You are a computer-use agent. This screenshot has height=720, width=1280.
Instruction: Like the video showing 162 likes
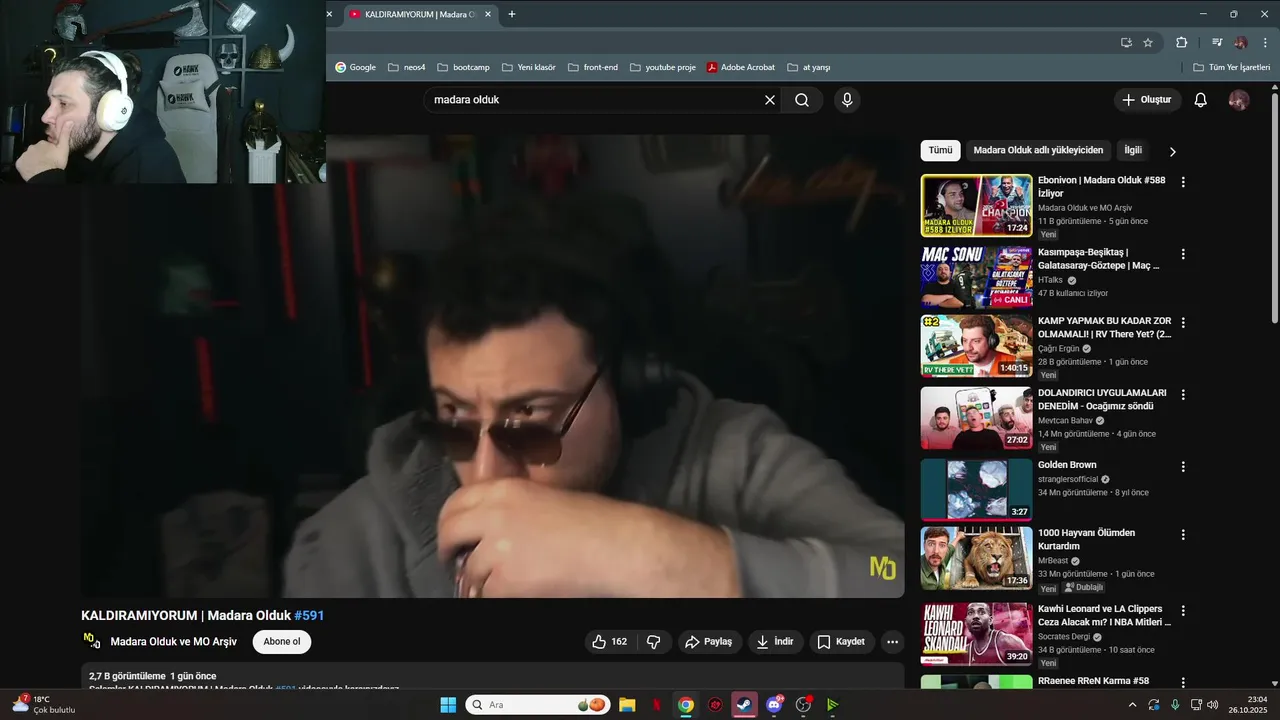click(610, 642)
